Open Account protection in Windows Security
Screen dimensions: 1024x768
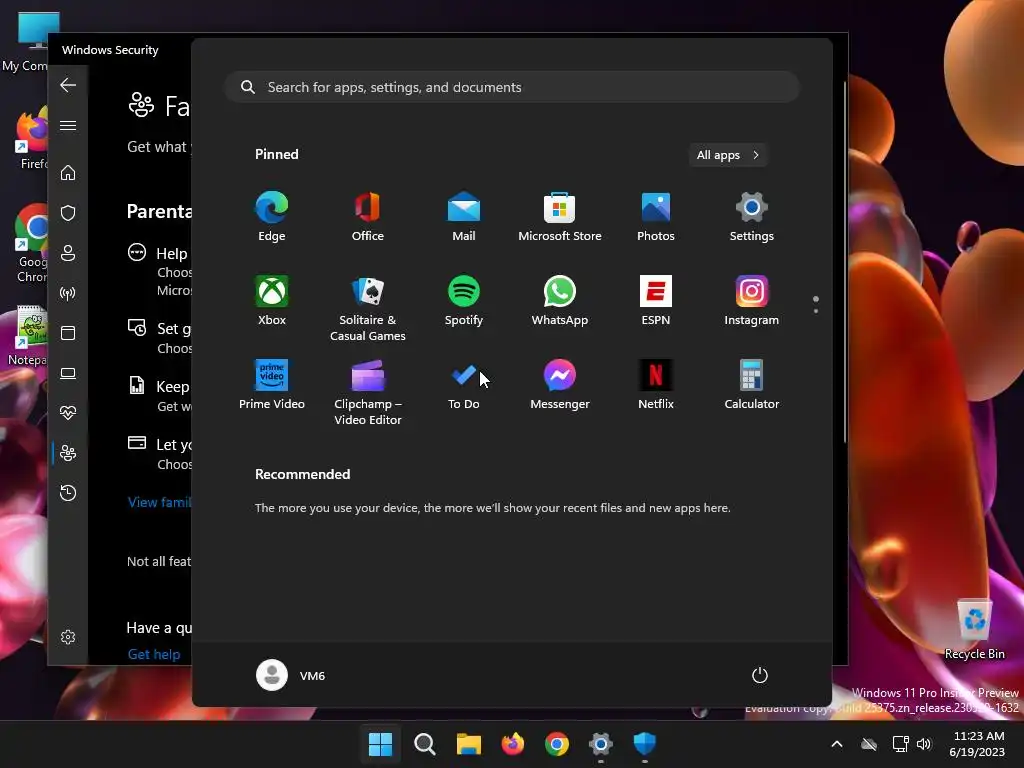pyautogui.click(x=68, y=253)
